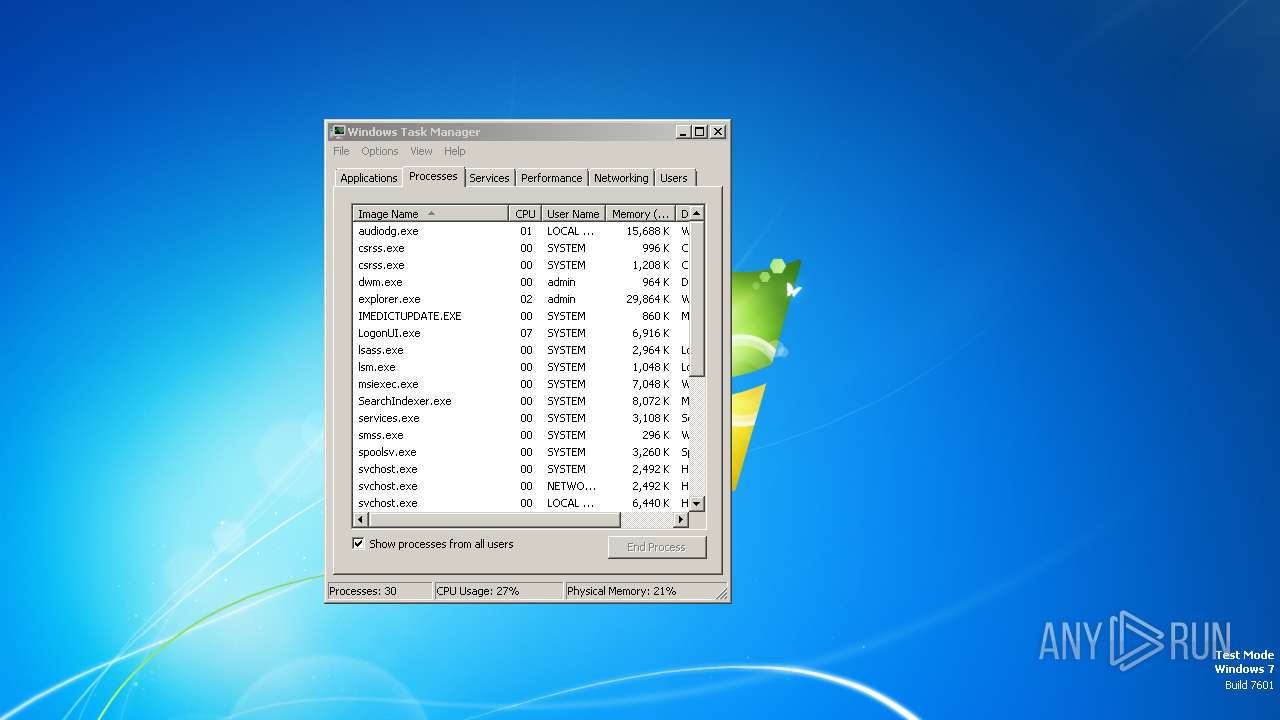This screenshot has height=720, width=1280.
Task: Click the horizontal scrollbar left arrow
Action: point(361,520)
